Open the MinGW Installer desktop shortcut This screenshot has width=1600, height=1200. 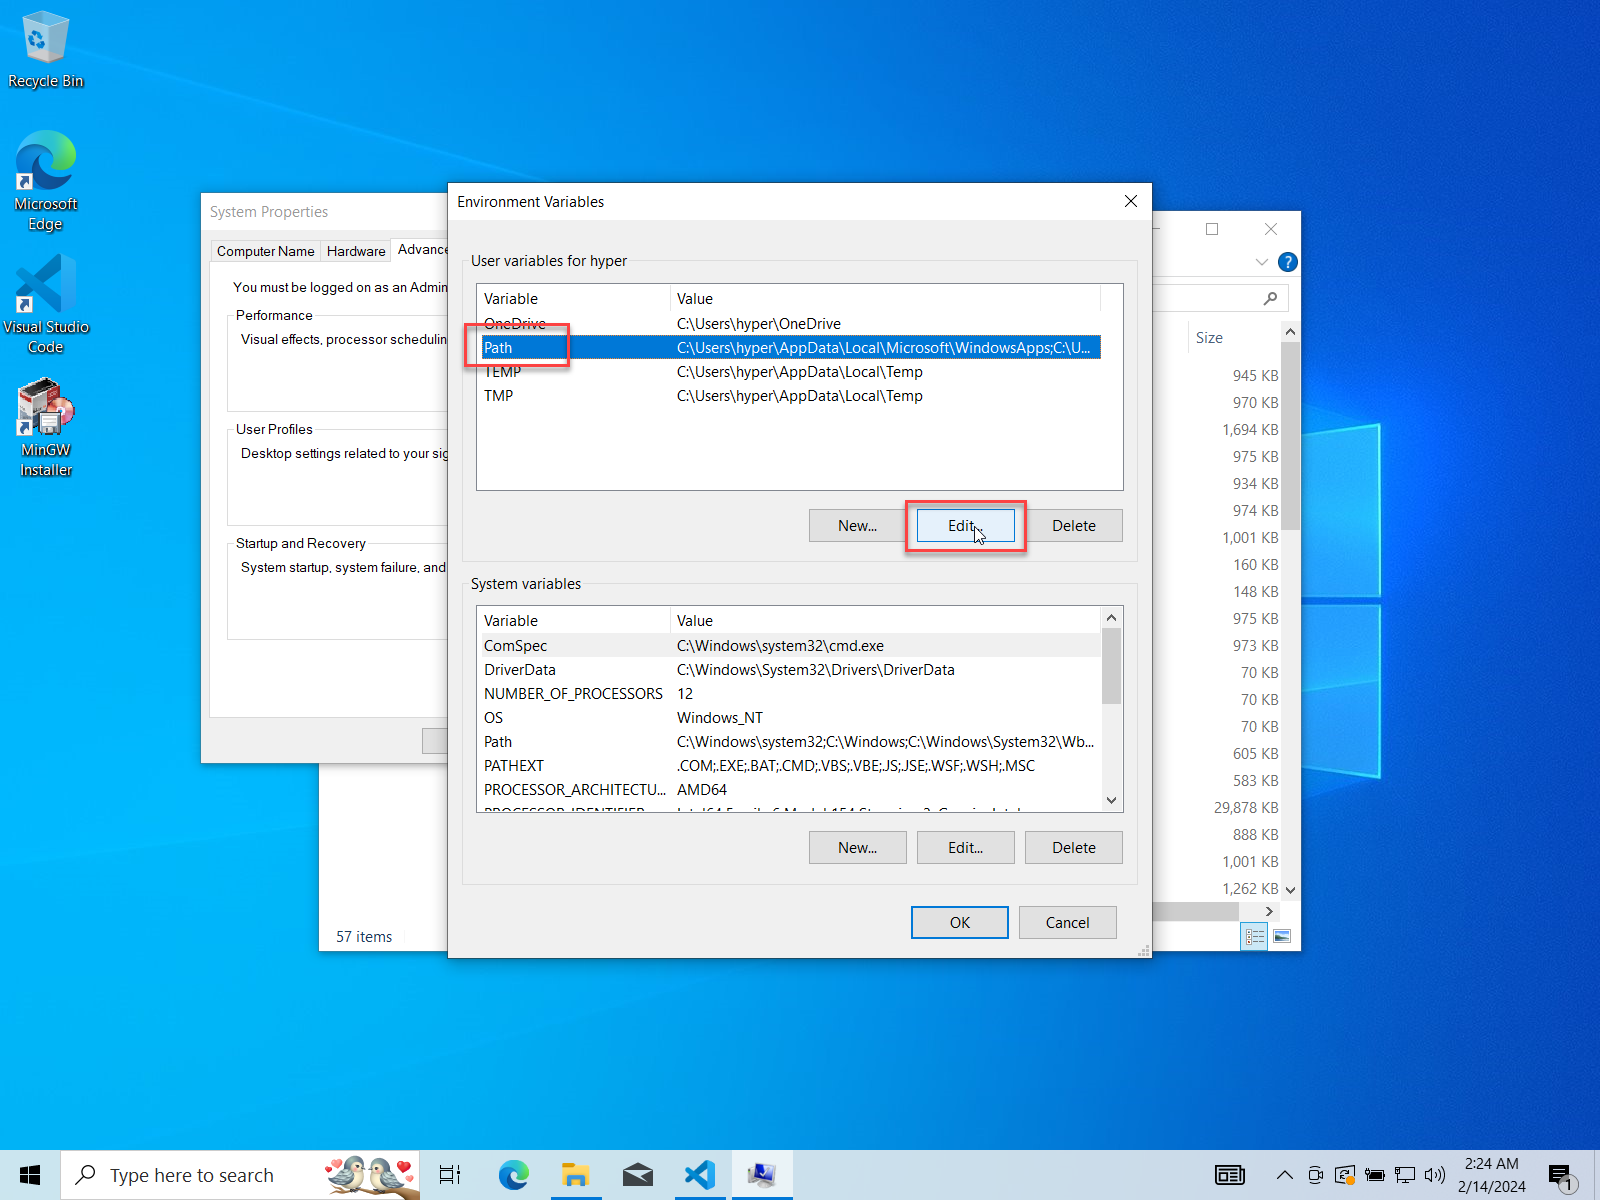pos(45,427)
